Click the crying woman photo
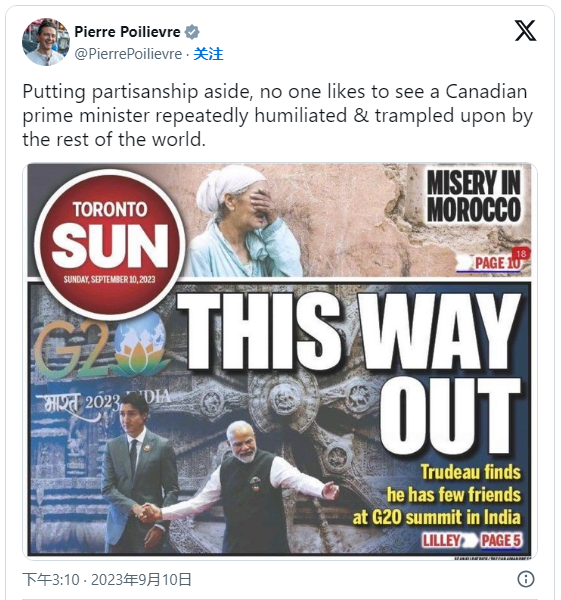The image size is (561, 600). pos(245,220)
